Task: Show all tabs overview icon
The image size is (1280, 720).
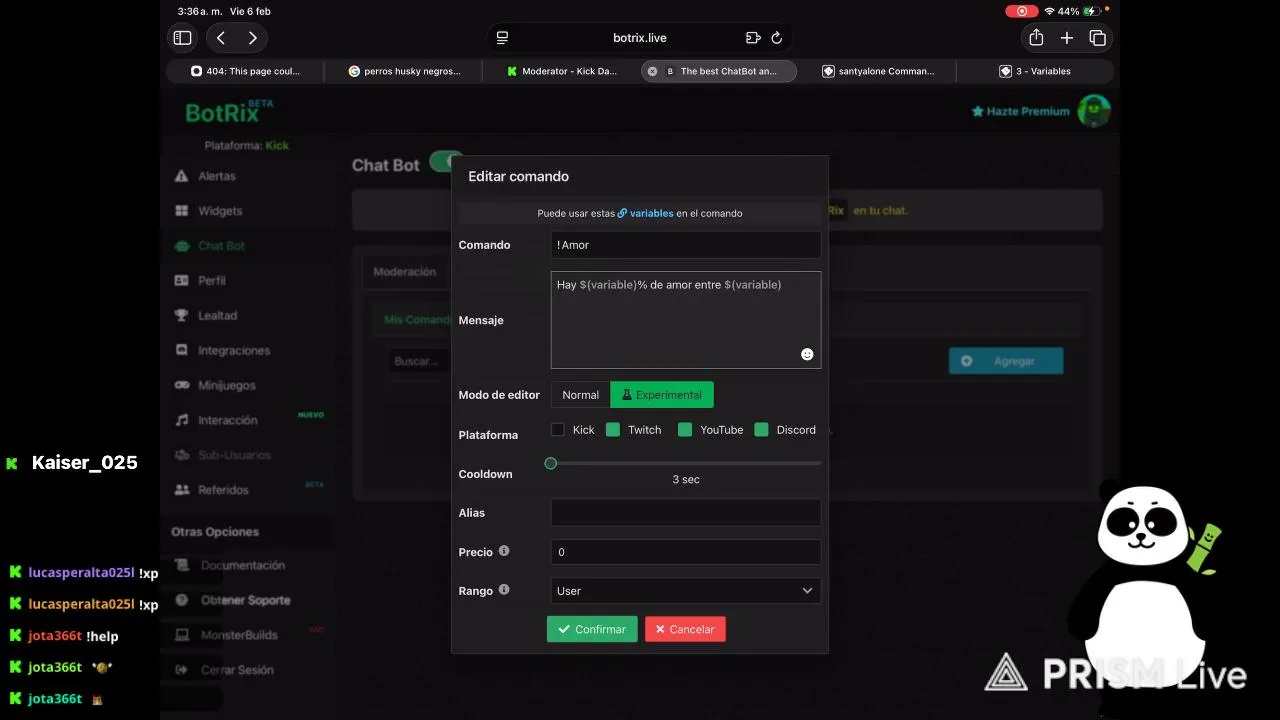Action: coord(1098,38)
